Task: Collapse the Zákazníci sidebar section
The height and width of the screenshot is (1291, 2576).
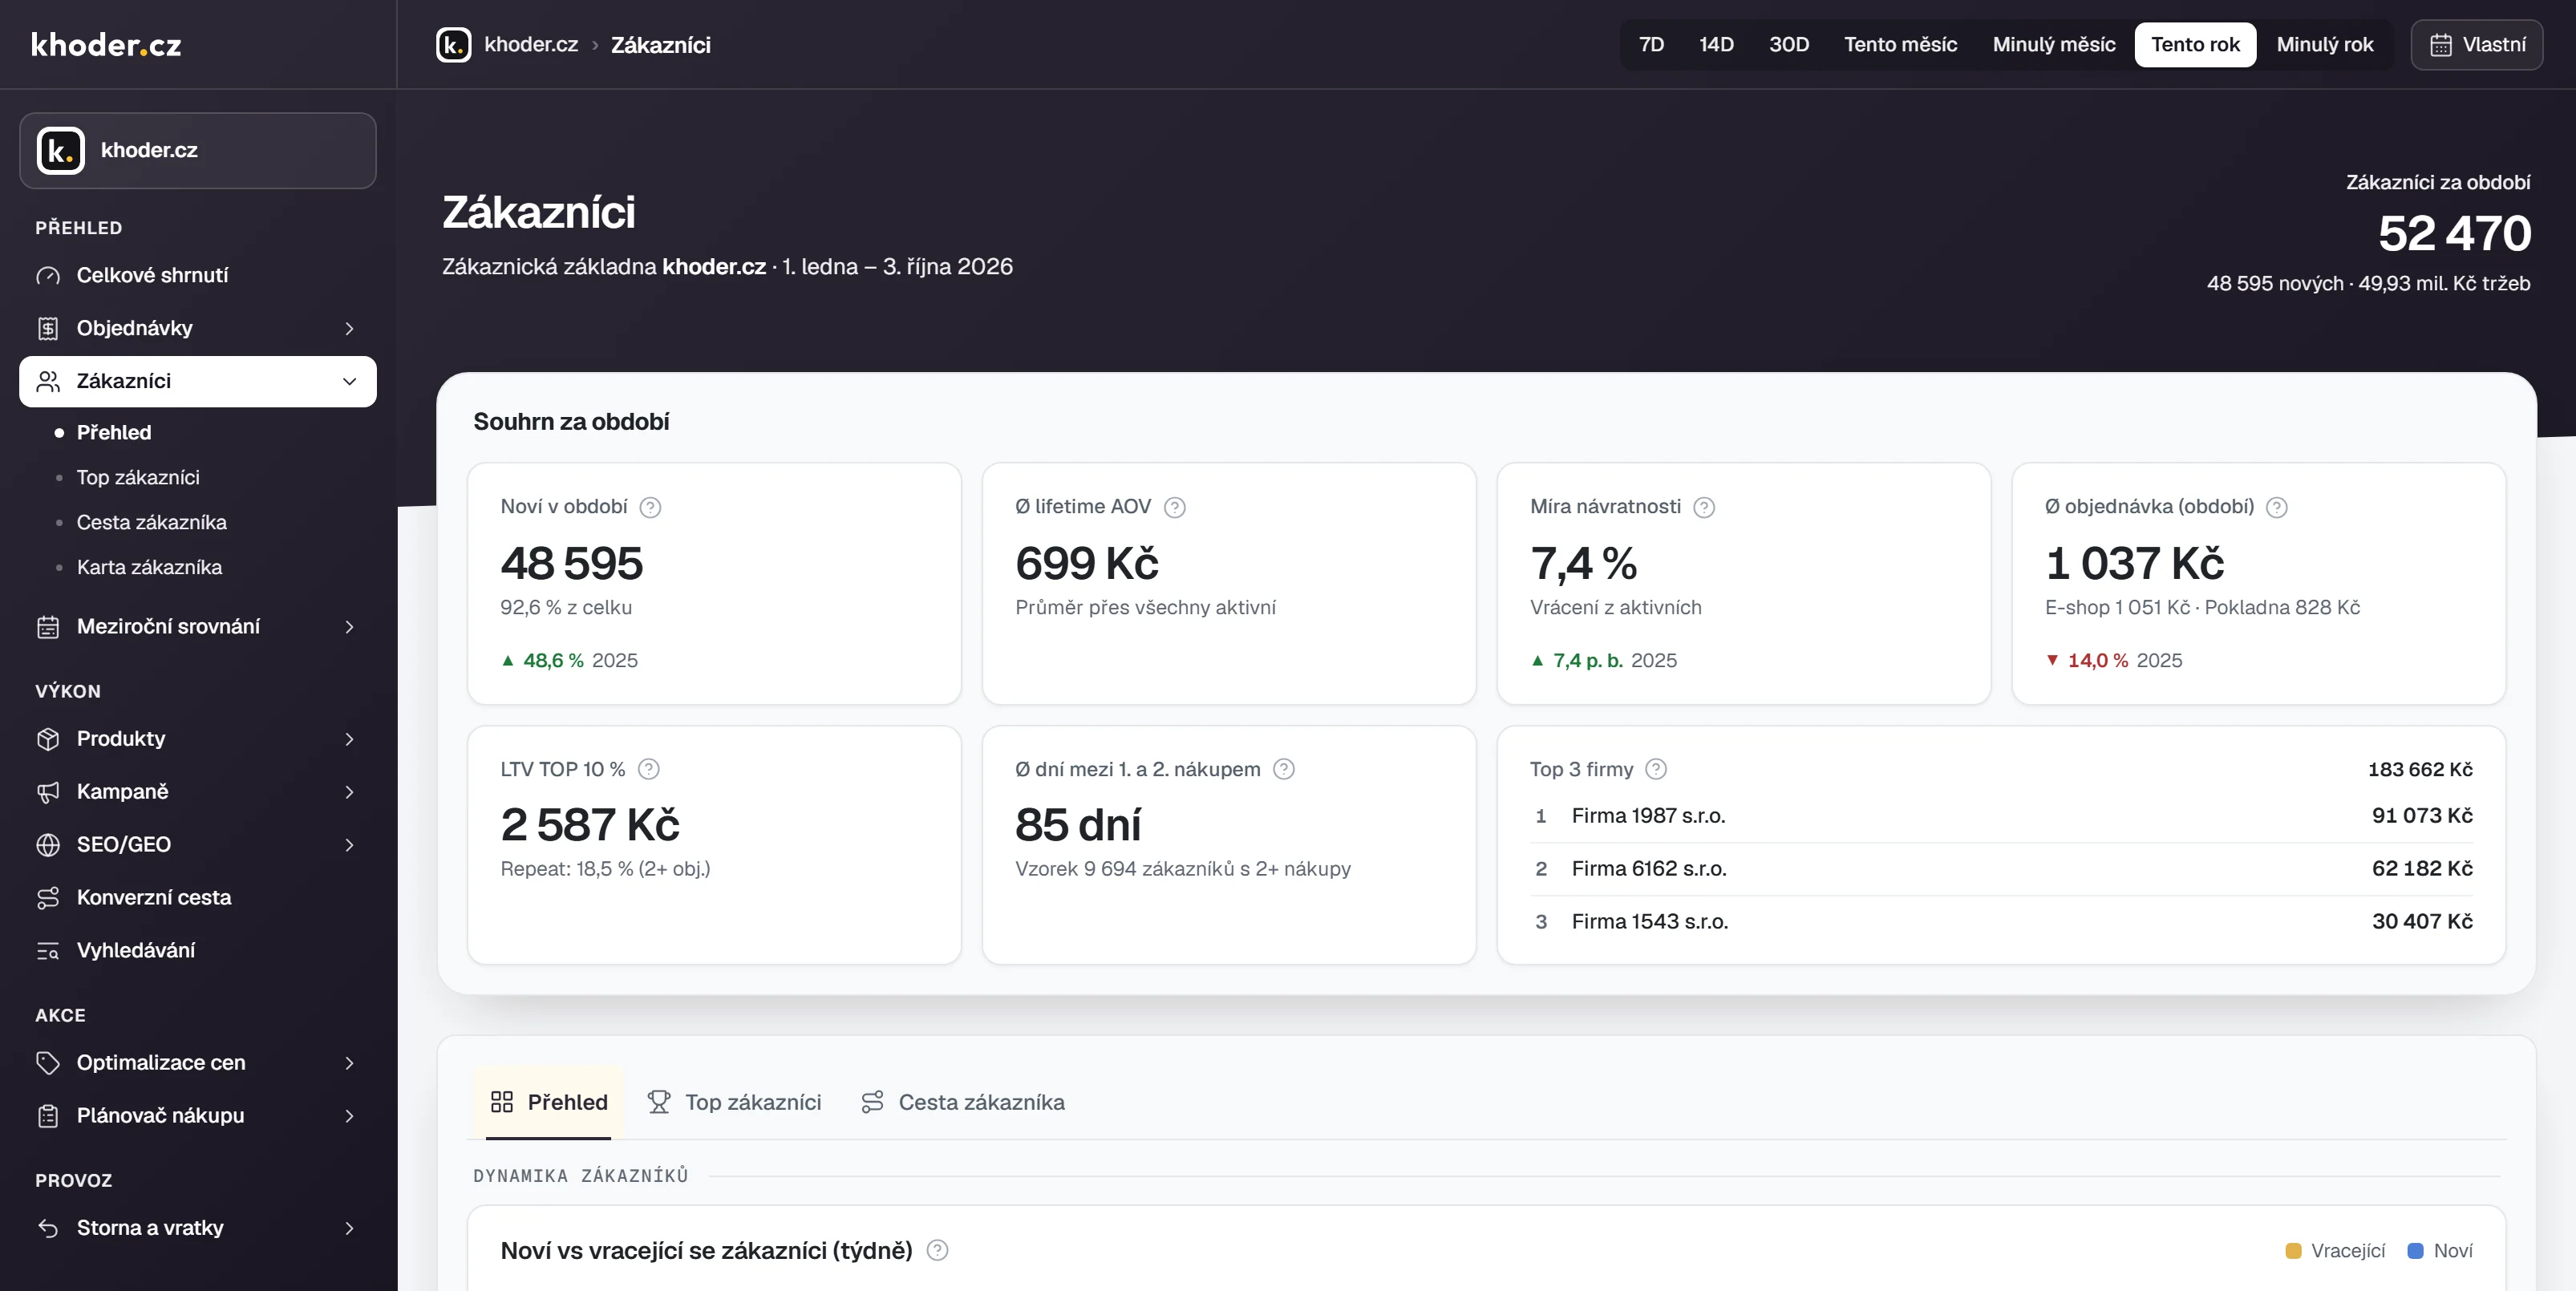Action: tap(198, 381)
